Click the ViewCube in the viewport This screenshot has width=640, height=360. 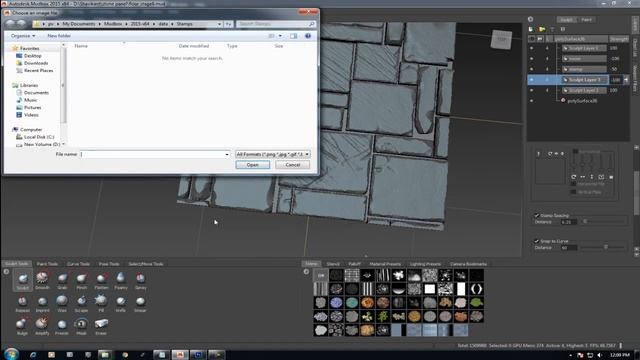501,40
